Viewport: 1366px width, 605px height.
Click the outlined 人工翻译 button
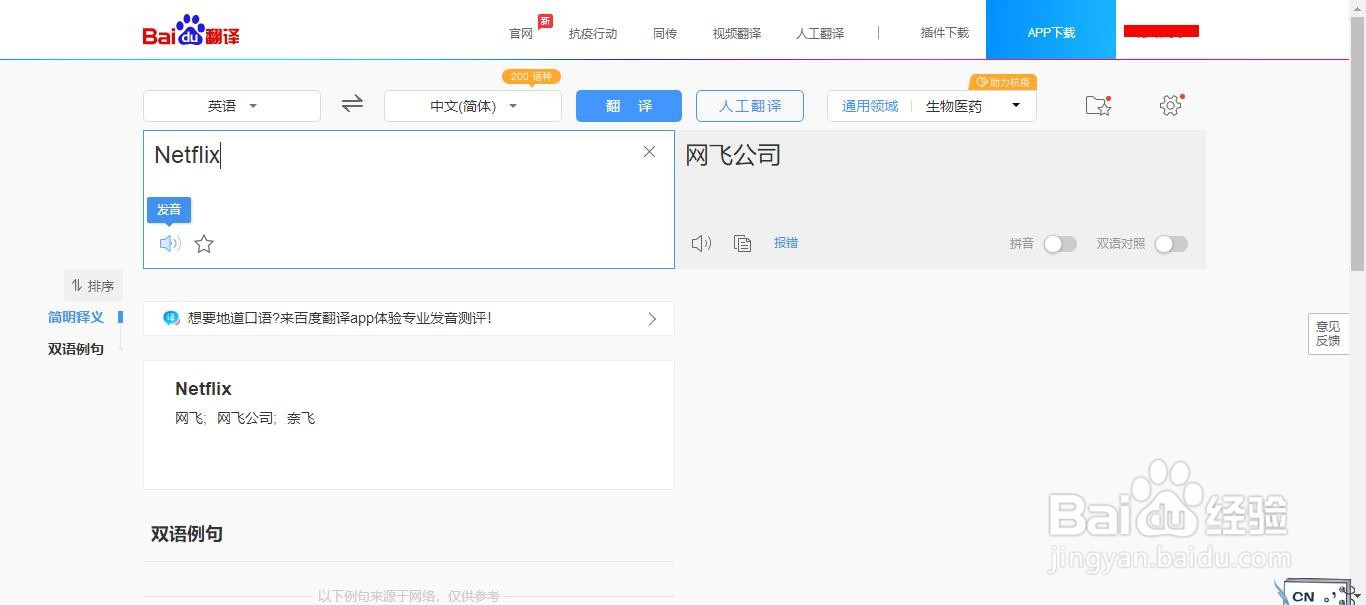click(750, 106)
